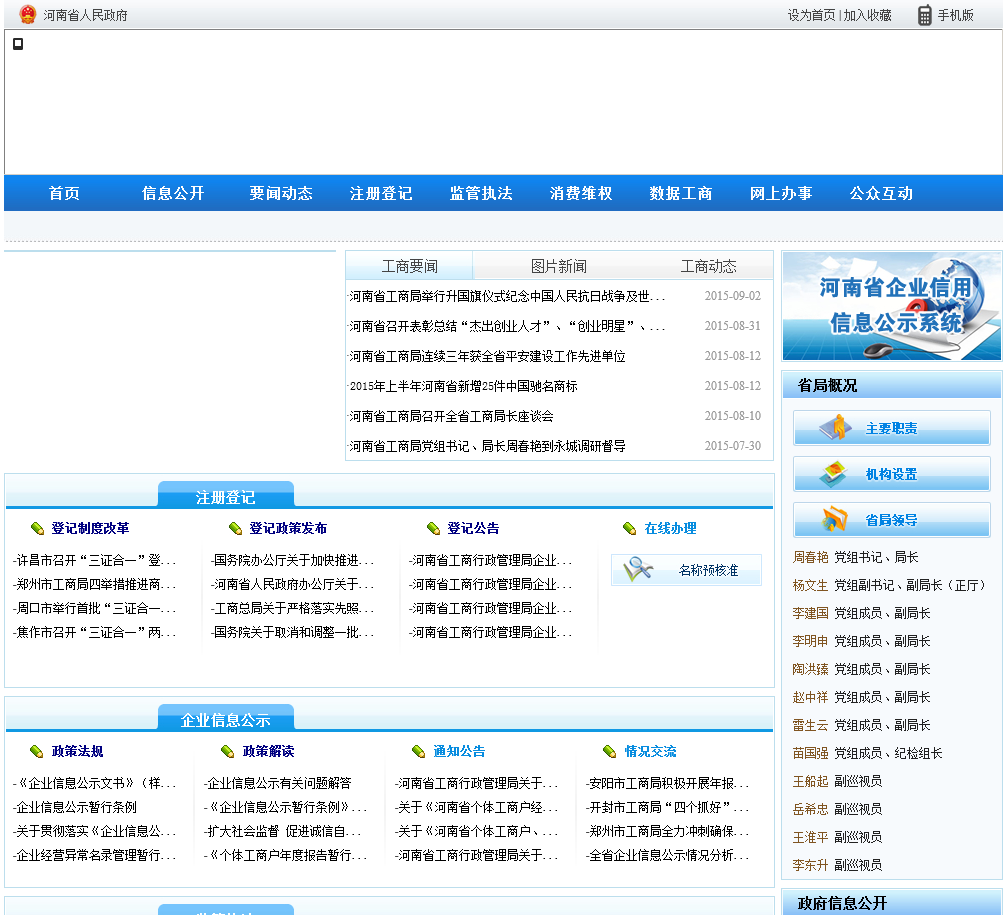Image resolution: width=1007 pixels, height=915 pixels.
Task: Open the 登记政策发布 section heading
Action: pyautogui.click(x=288, y=528)
